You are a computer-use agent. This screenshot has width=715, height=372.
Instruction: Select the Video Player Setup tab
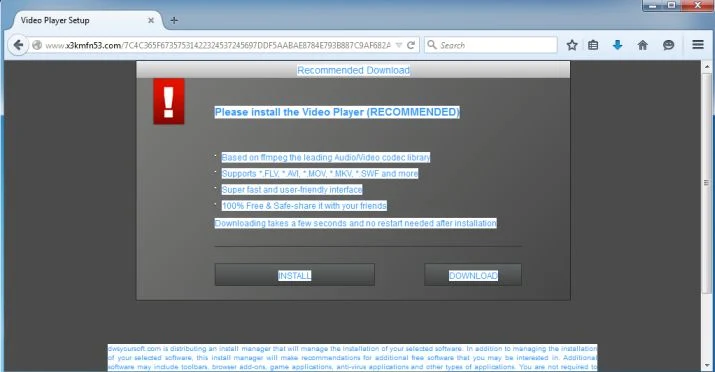tap(87, 21)
